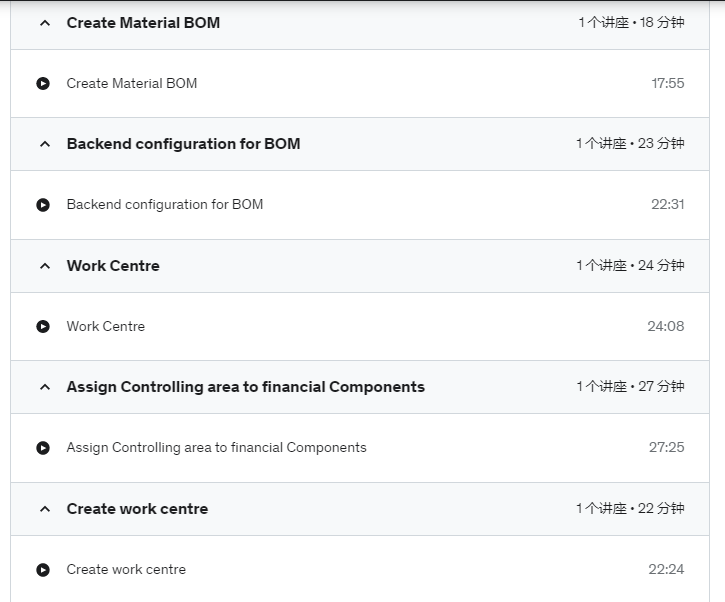Image resolution: width=725 pixels, height=602 pixels.
Task: Open the Create Material BOM lecture title
Action: click(132, 83)
